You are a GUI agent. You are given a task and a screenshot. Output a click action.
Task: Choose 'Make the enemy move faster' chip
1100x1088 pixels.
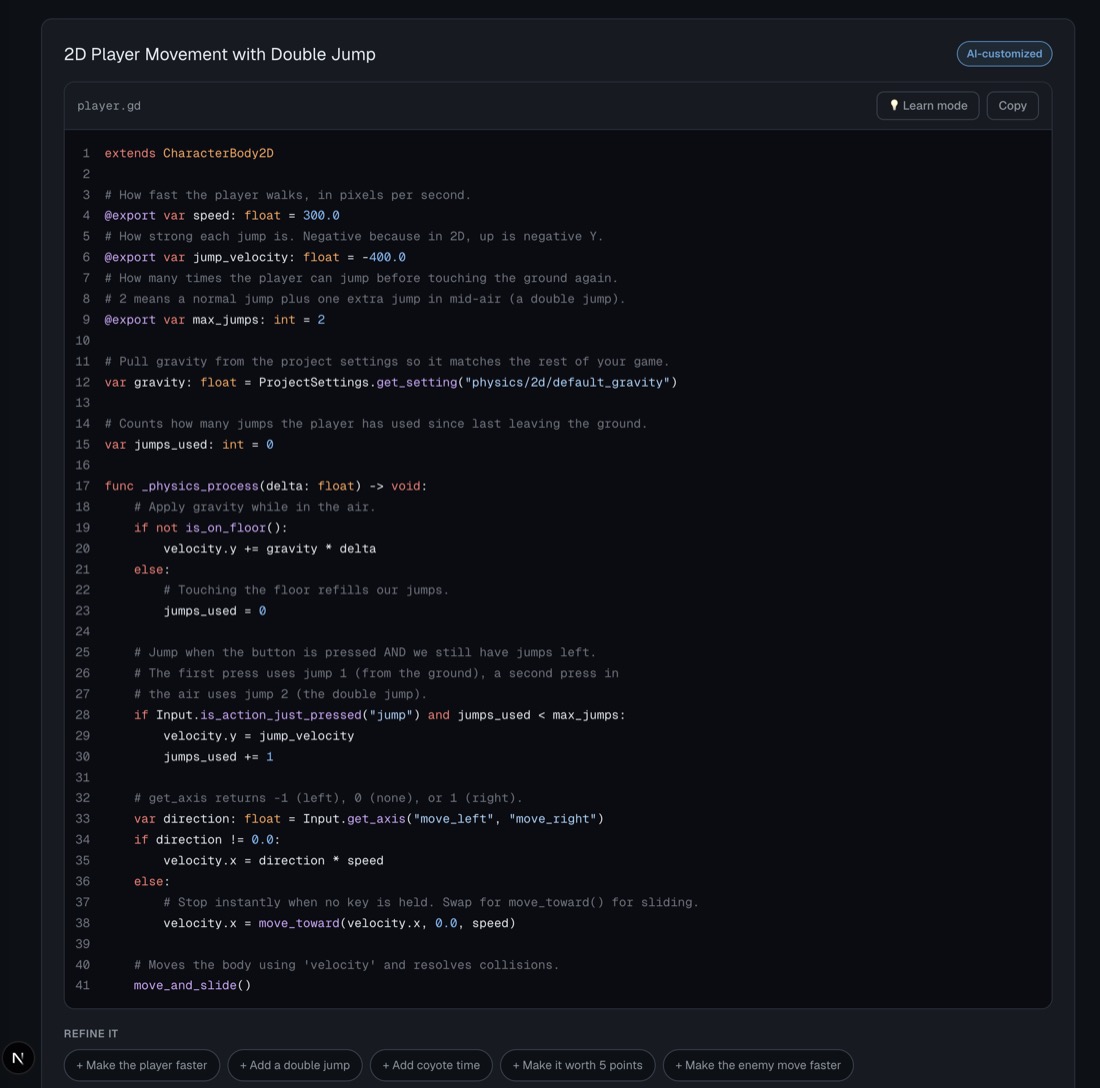point(758,1065)
